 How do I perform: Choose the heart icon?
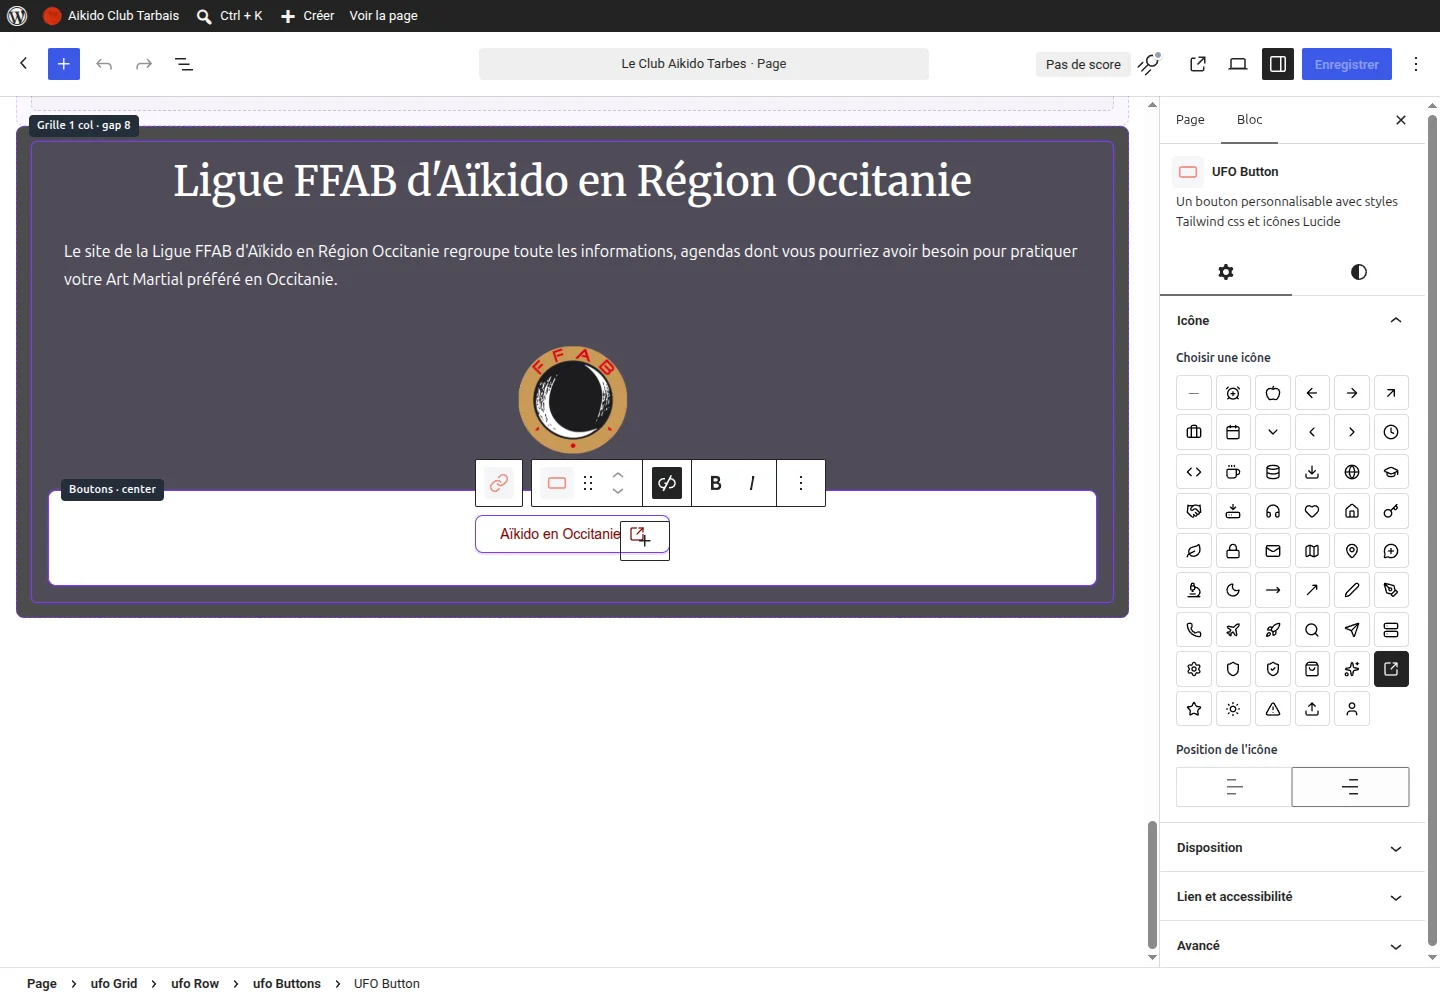[x=1312, y=511]
